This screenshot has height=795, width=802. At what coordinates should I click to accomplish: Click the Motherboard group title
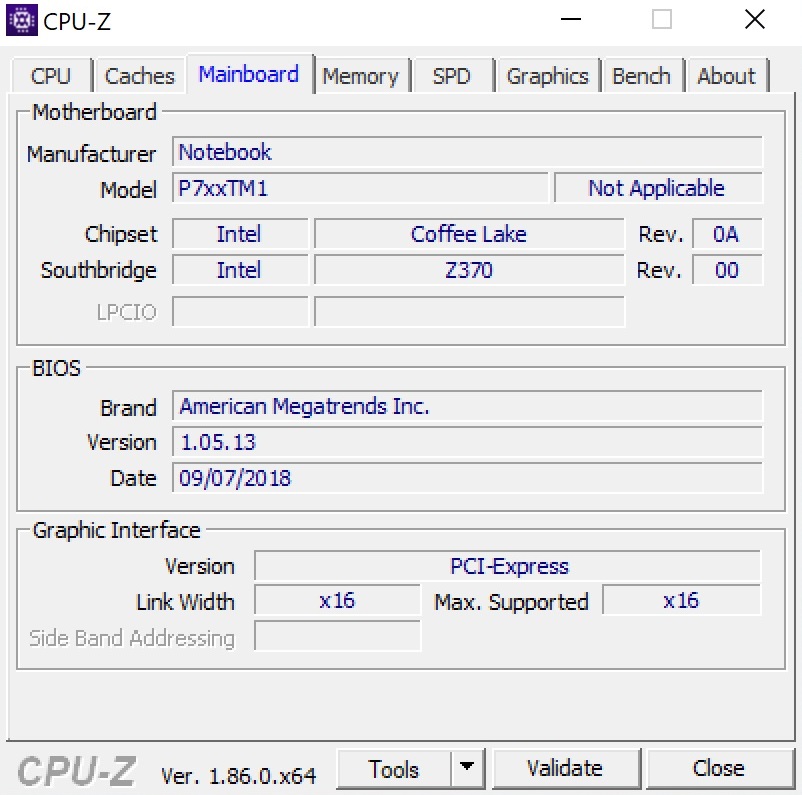tap(95, 112)
